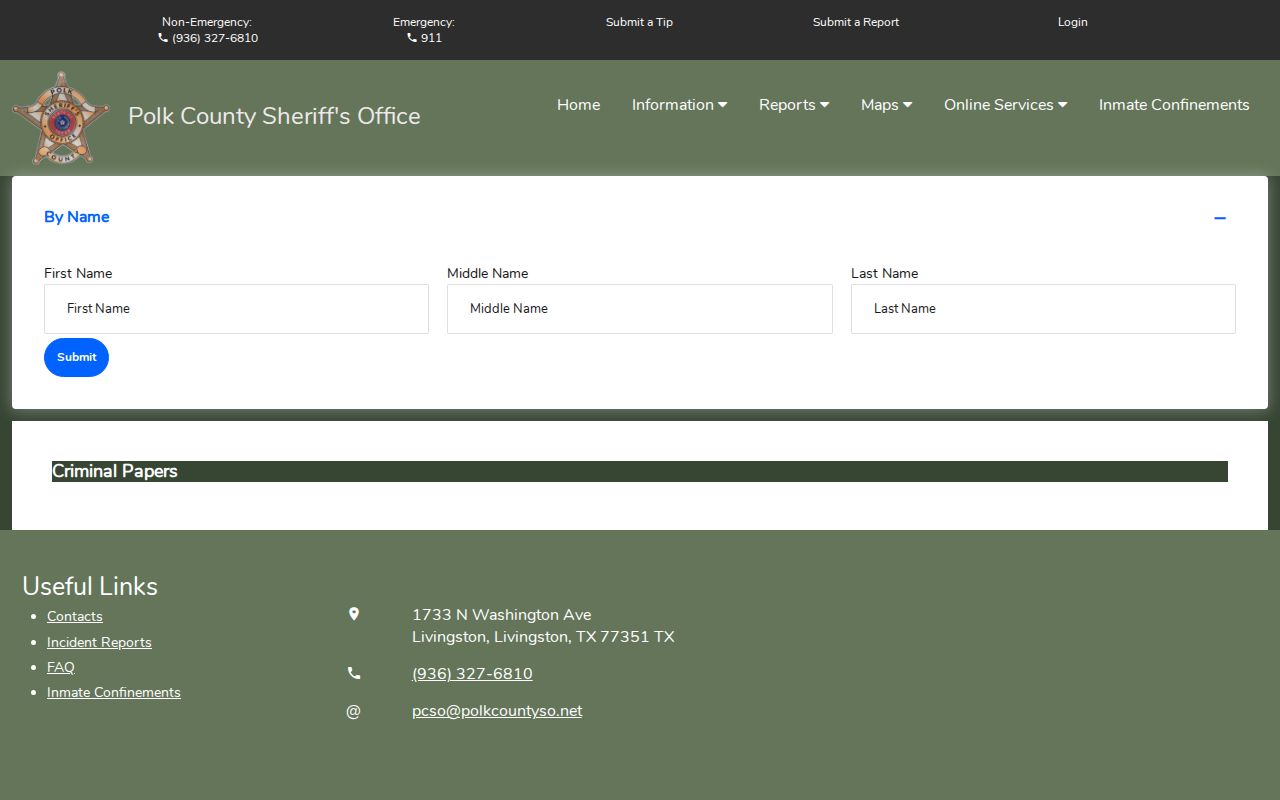Focus the First Name input field
The height and width of the screenshot is (800, 1280).
(x=236, y=309)
